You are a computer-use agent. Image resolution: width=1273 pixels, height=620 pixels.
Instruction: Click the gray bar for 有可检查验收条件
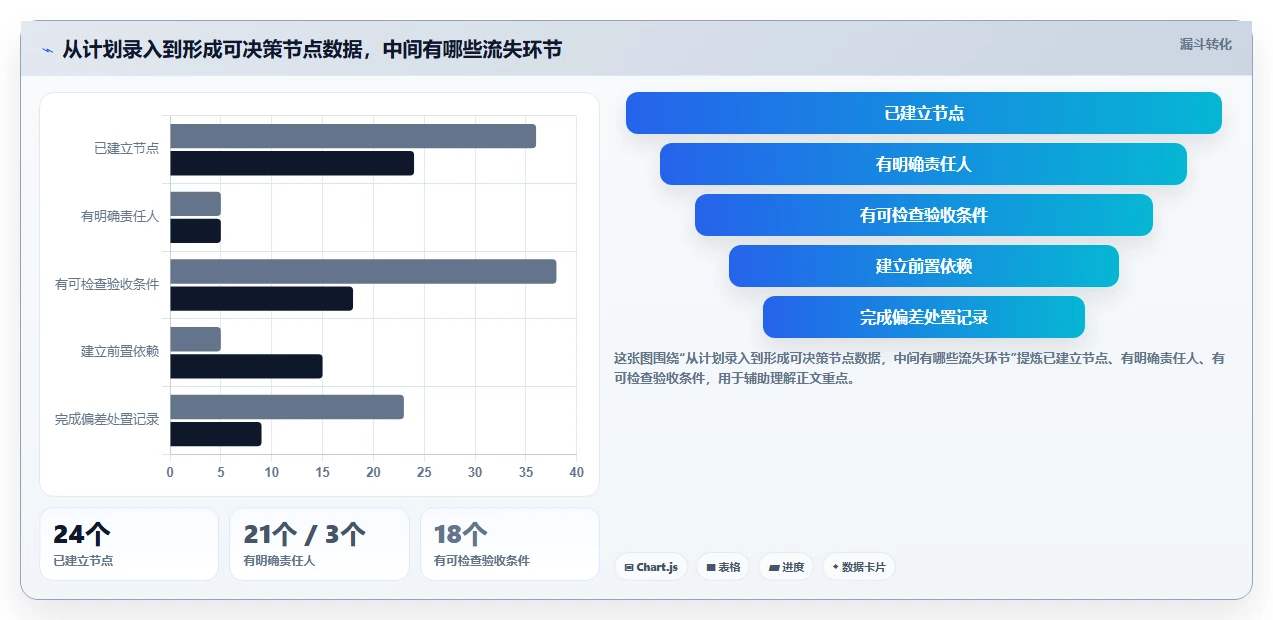[x=363, y=272]
